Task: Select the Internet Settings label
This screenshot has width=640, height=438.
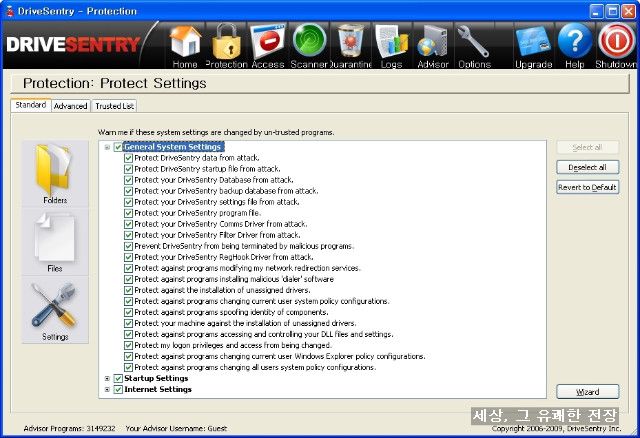Action: click(x=158, y=389)
